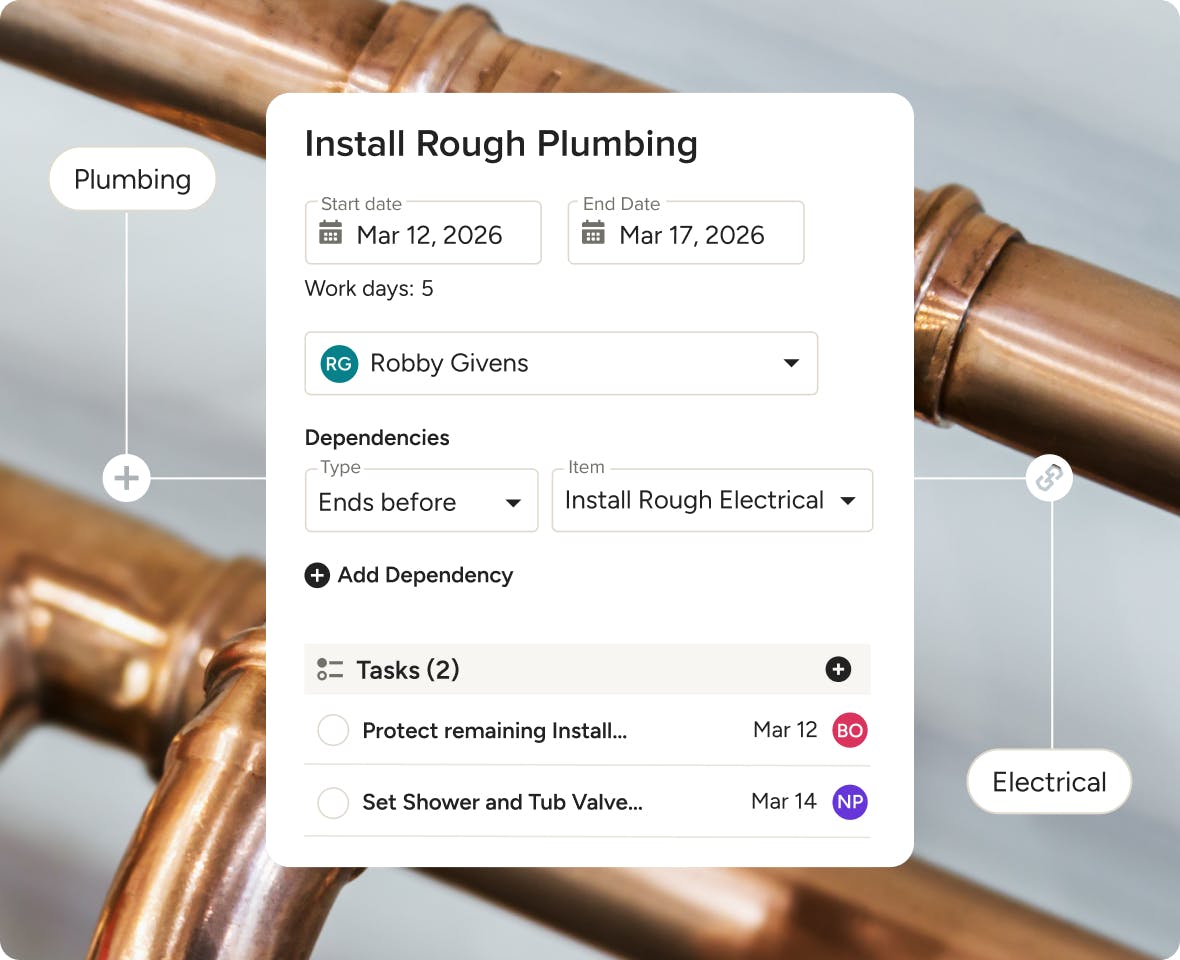The image size is (1180, 960).
Task: Click the RG avatar for Robby Givens
Action: click(339, 363)
